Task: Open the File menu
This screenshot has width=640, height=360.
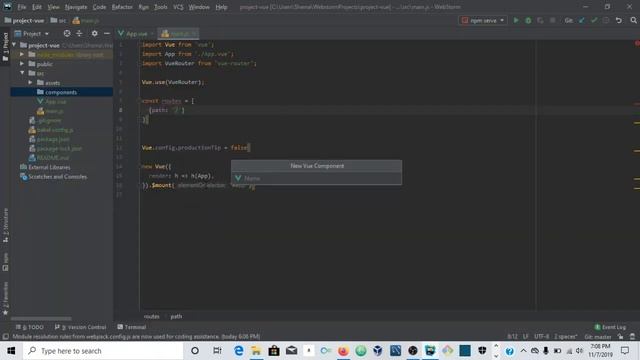Action: click(22, 7)
